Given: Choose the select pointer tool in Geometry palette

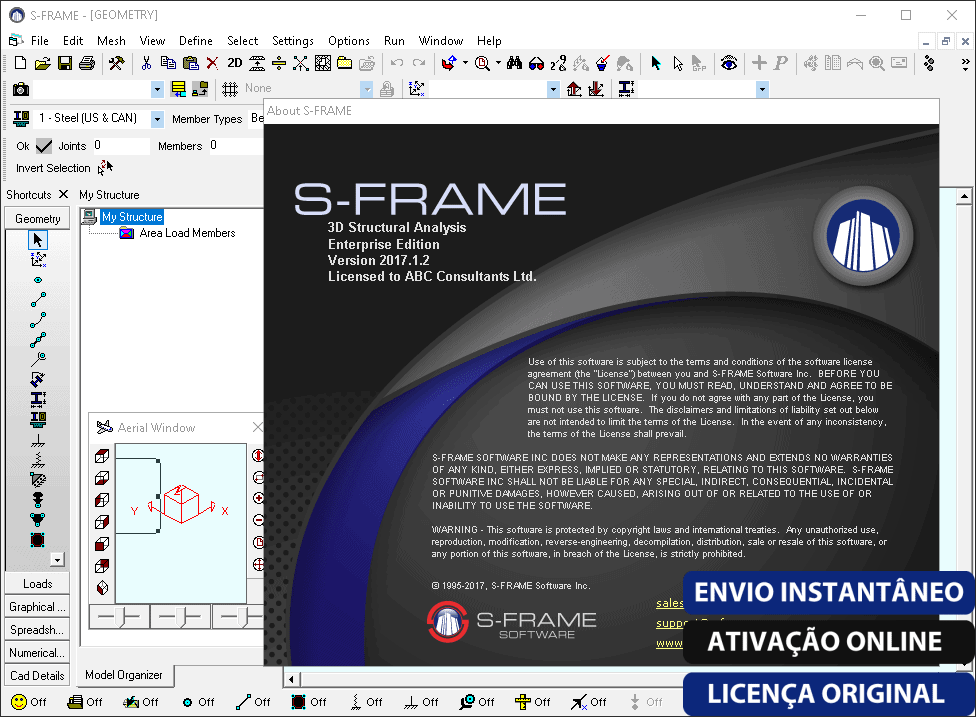Looking at the screenshot, I should tap(38, 240).
